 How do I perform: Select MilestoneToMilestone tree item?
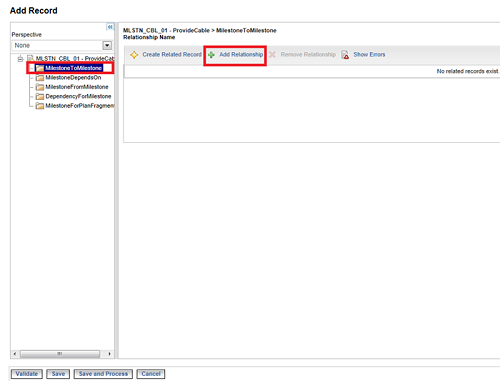[73, 68]
